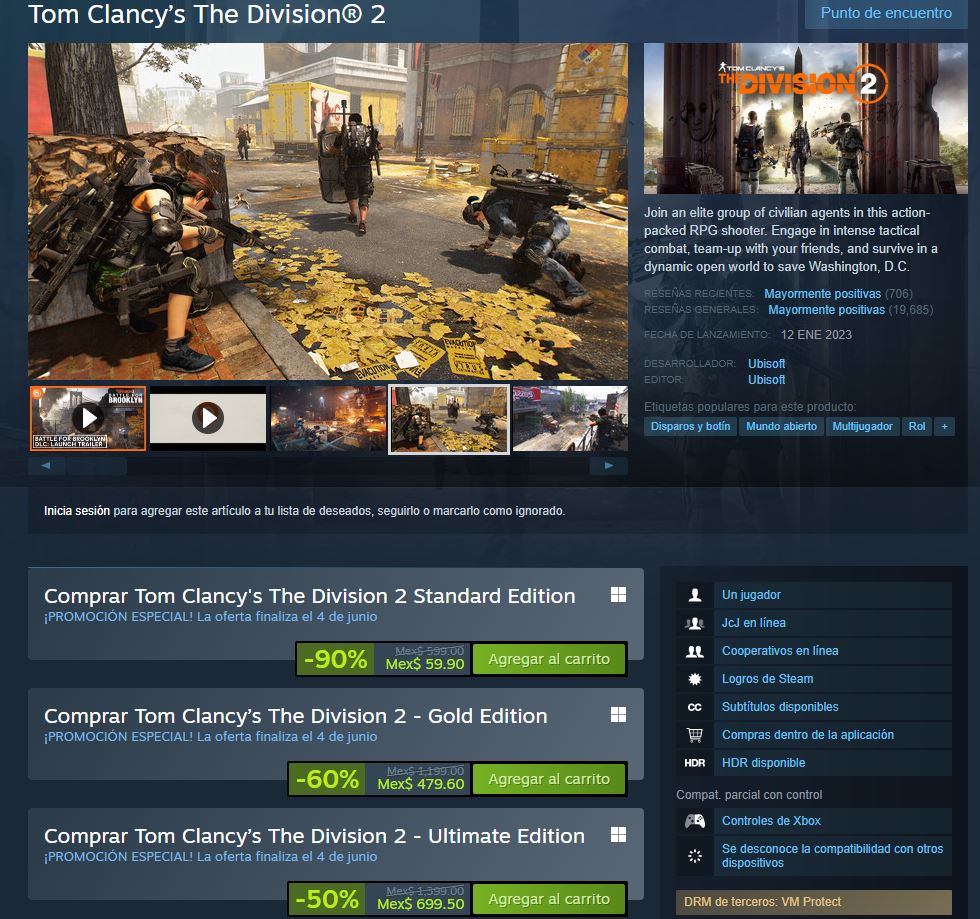This screenshot has height=919, width=980.
Task: Move the thumbnail strip scrollbar handle
Action: tap(97, 465)
